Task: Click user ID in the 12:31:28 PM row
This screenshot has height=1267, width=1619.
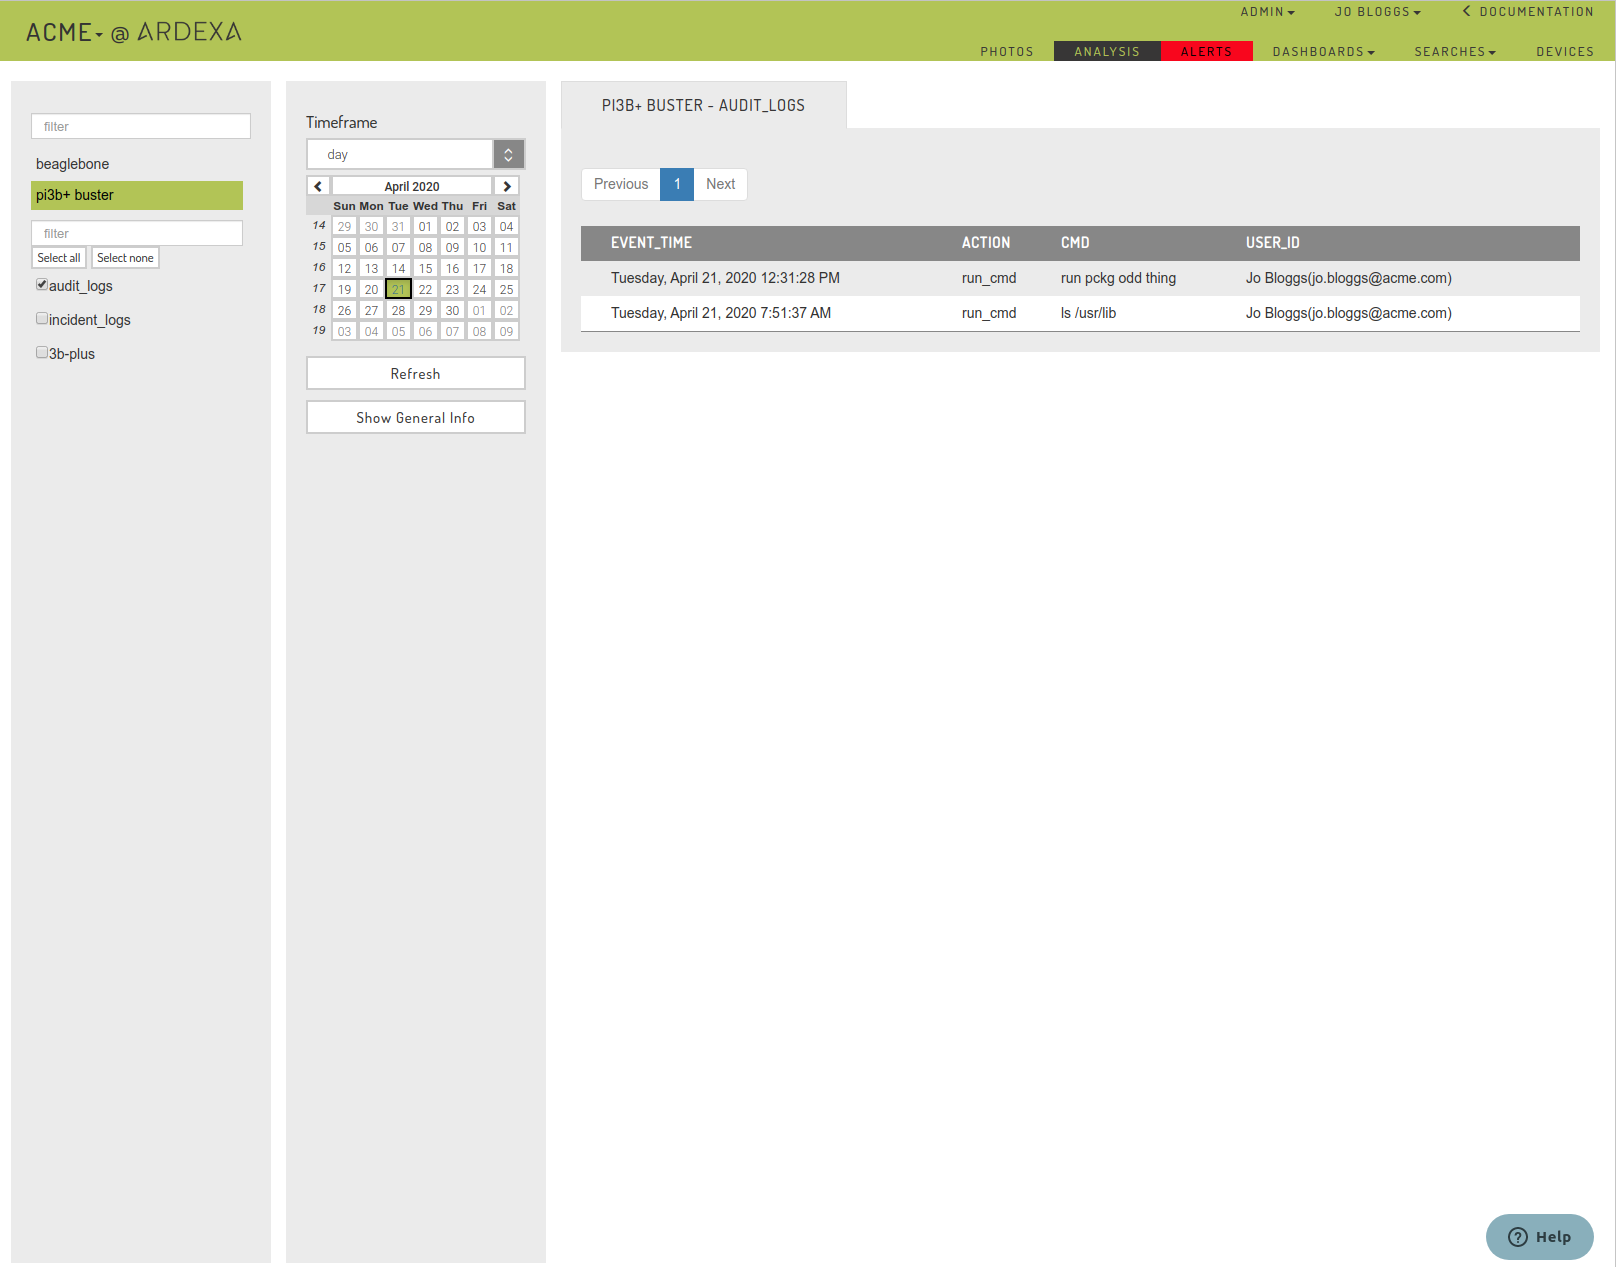Action: click(1348, 278)
